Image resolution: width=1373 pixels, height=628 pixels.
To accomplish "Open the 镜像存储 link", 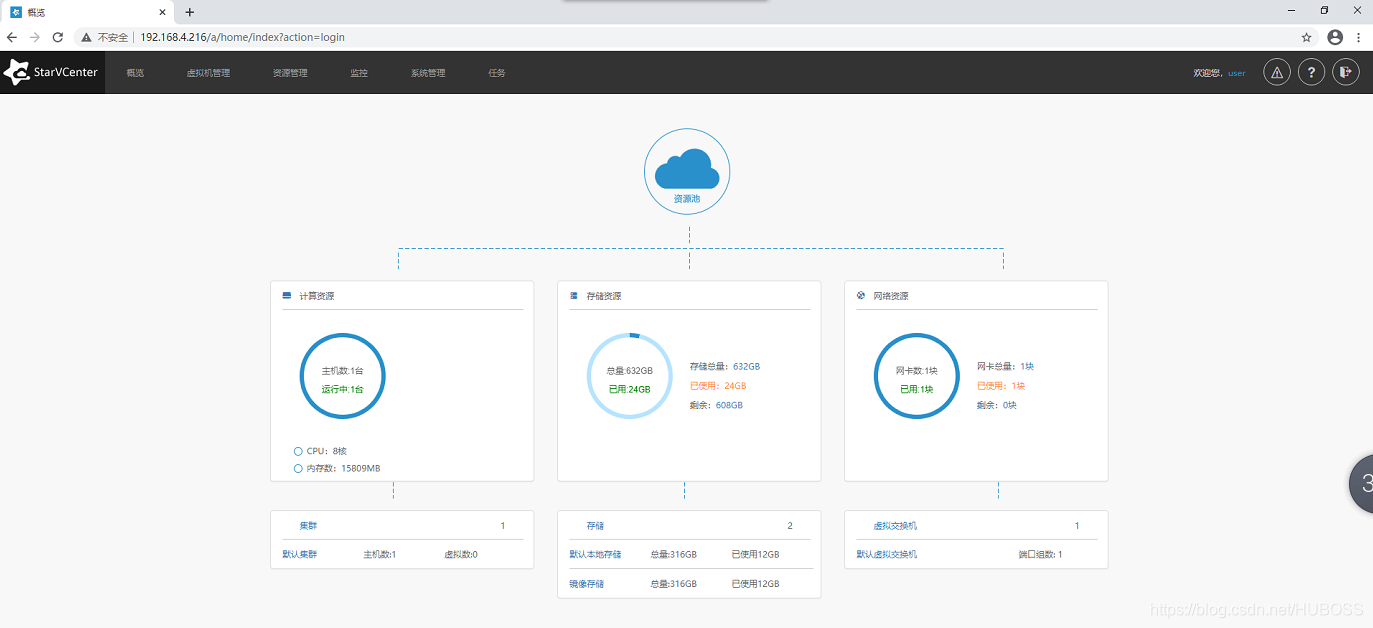I will [x=587, y=583].
